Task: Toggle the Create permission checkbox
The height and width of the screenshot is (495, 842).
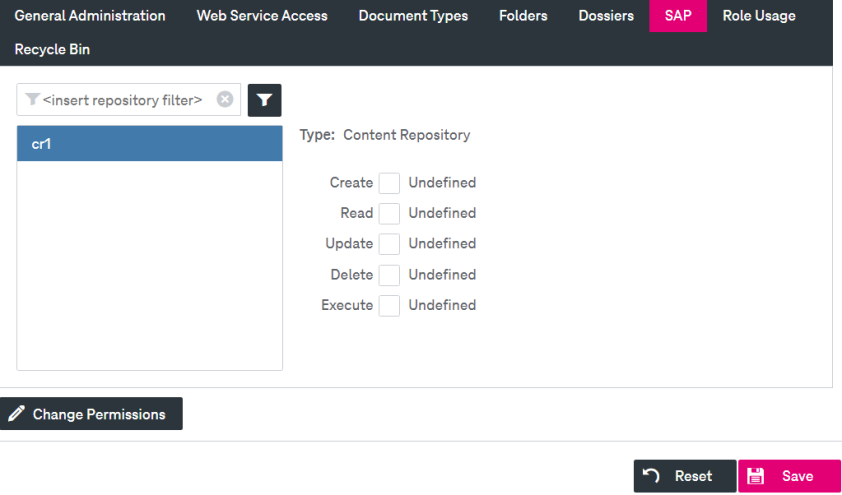Action: click(389, 183)
